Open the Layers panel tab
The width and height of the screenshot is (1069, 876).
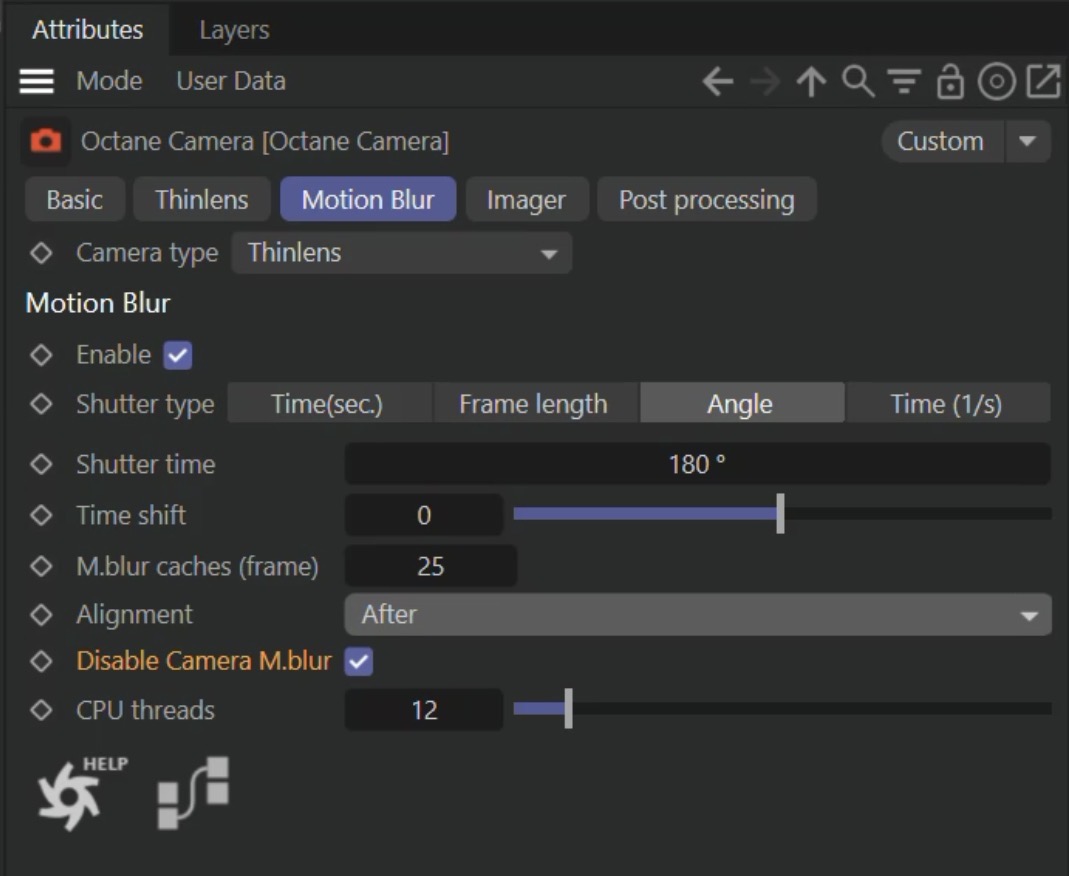click(234, 30)
